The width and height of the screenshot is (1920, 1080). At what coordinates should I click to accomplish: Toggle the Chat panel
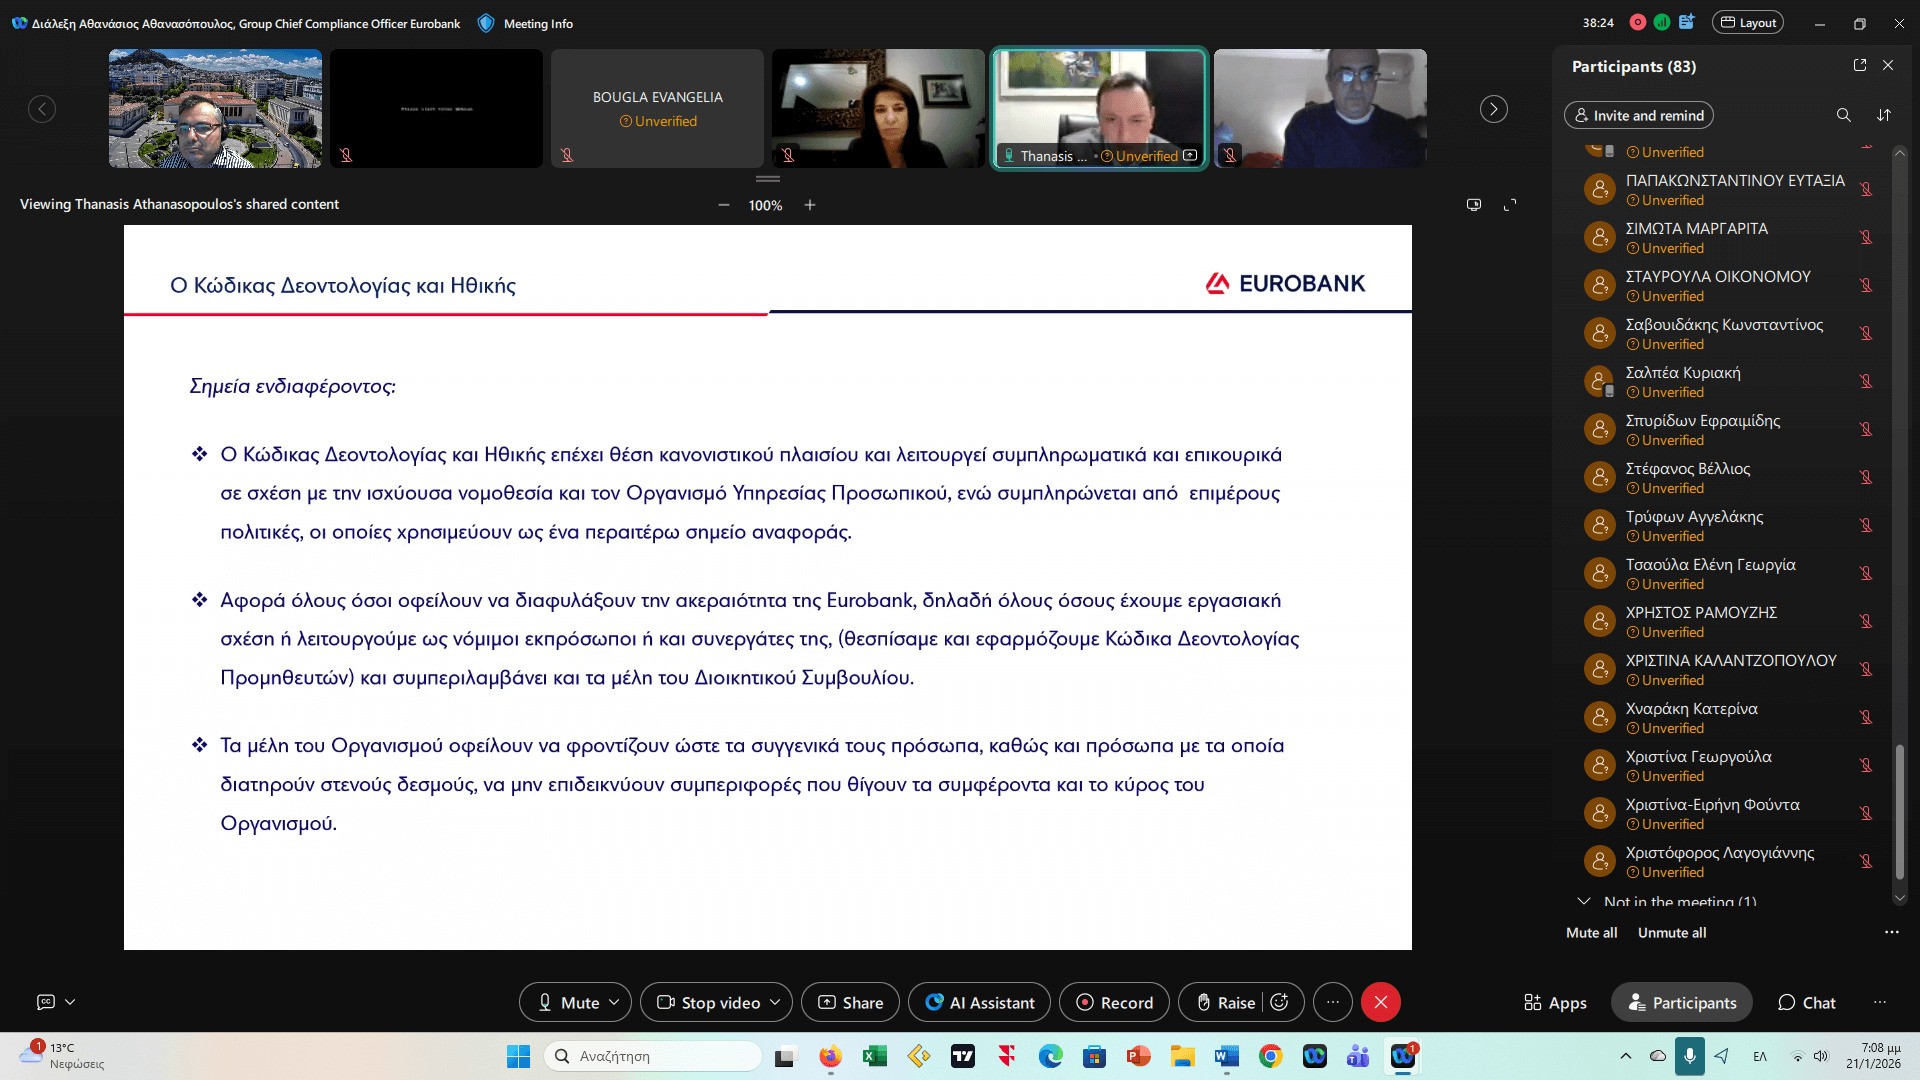[1806, 1003]
